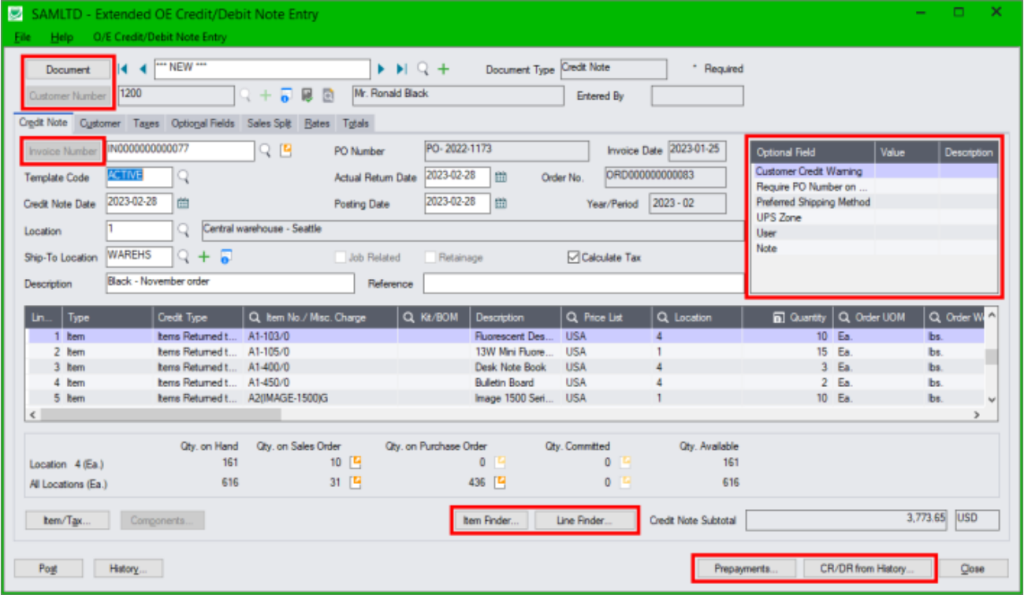The image size is (1024, 595).
Task: Click the Item/Tax button
Action: [x=67, y=521]
